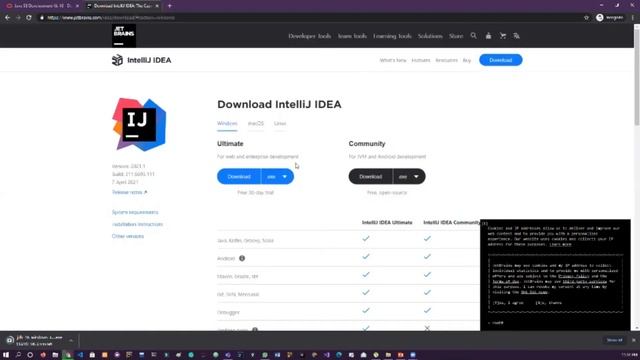640x360 pixels.
Task: Download IntelliJ IDEA Ultimate
Action: click(x=239, y=177)
